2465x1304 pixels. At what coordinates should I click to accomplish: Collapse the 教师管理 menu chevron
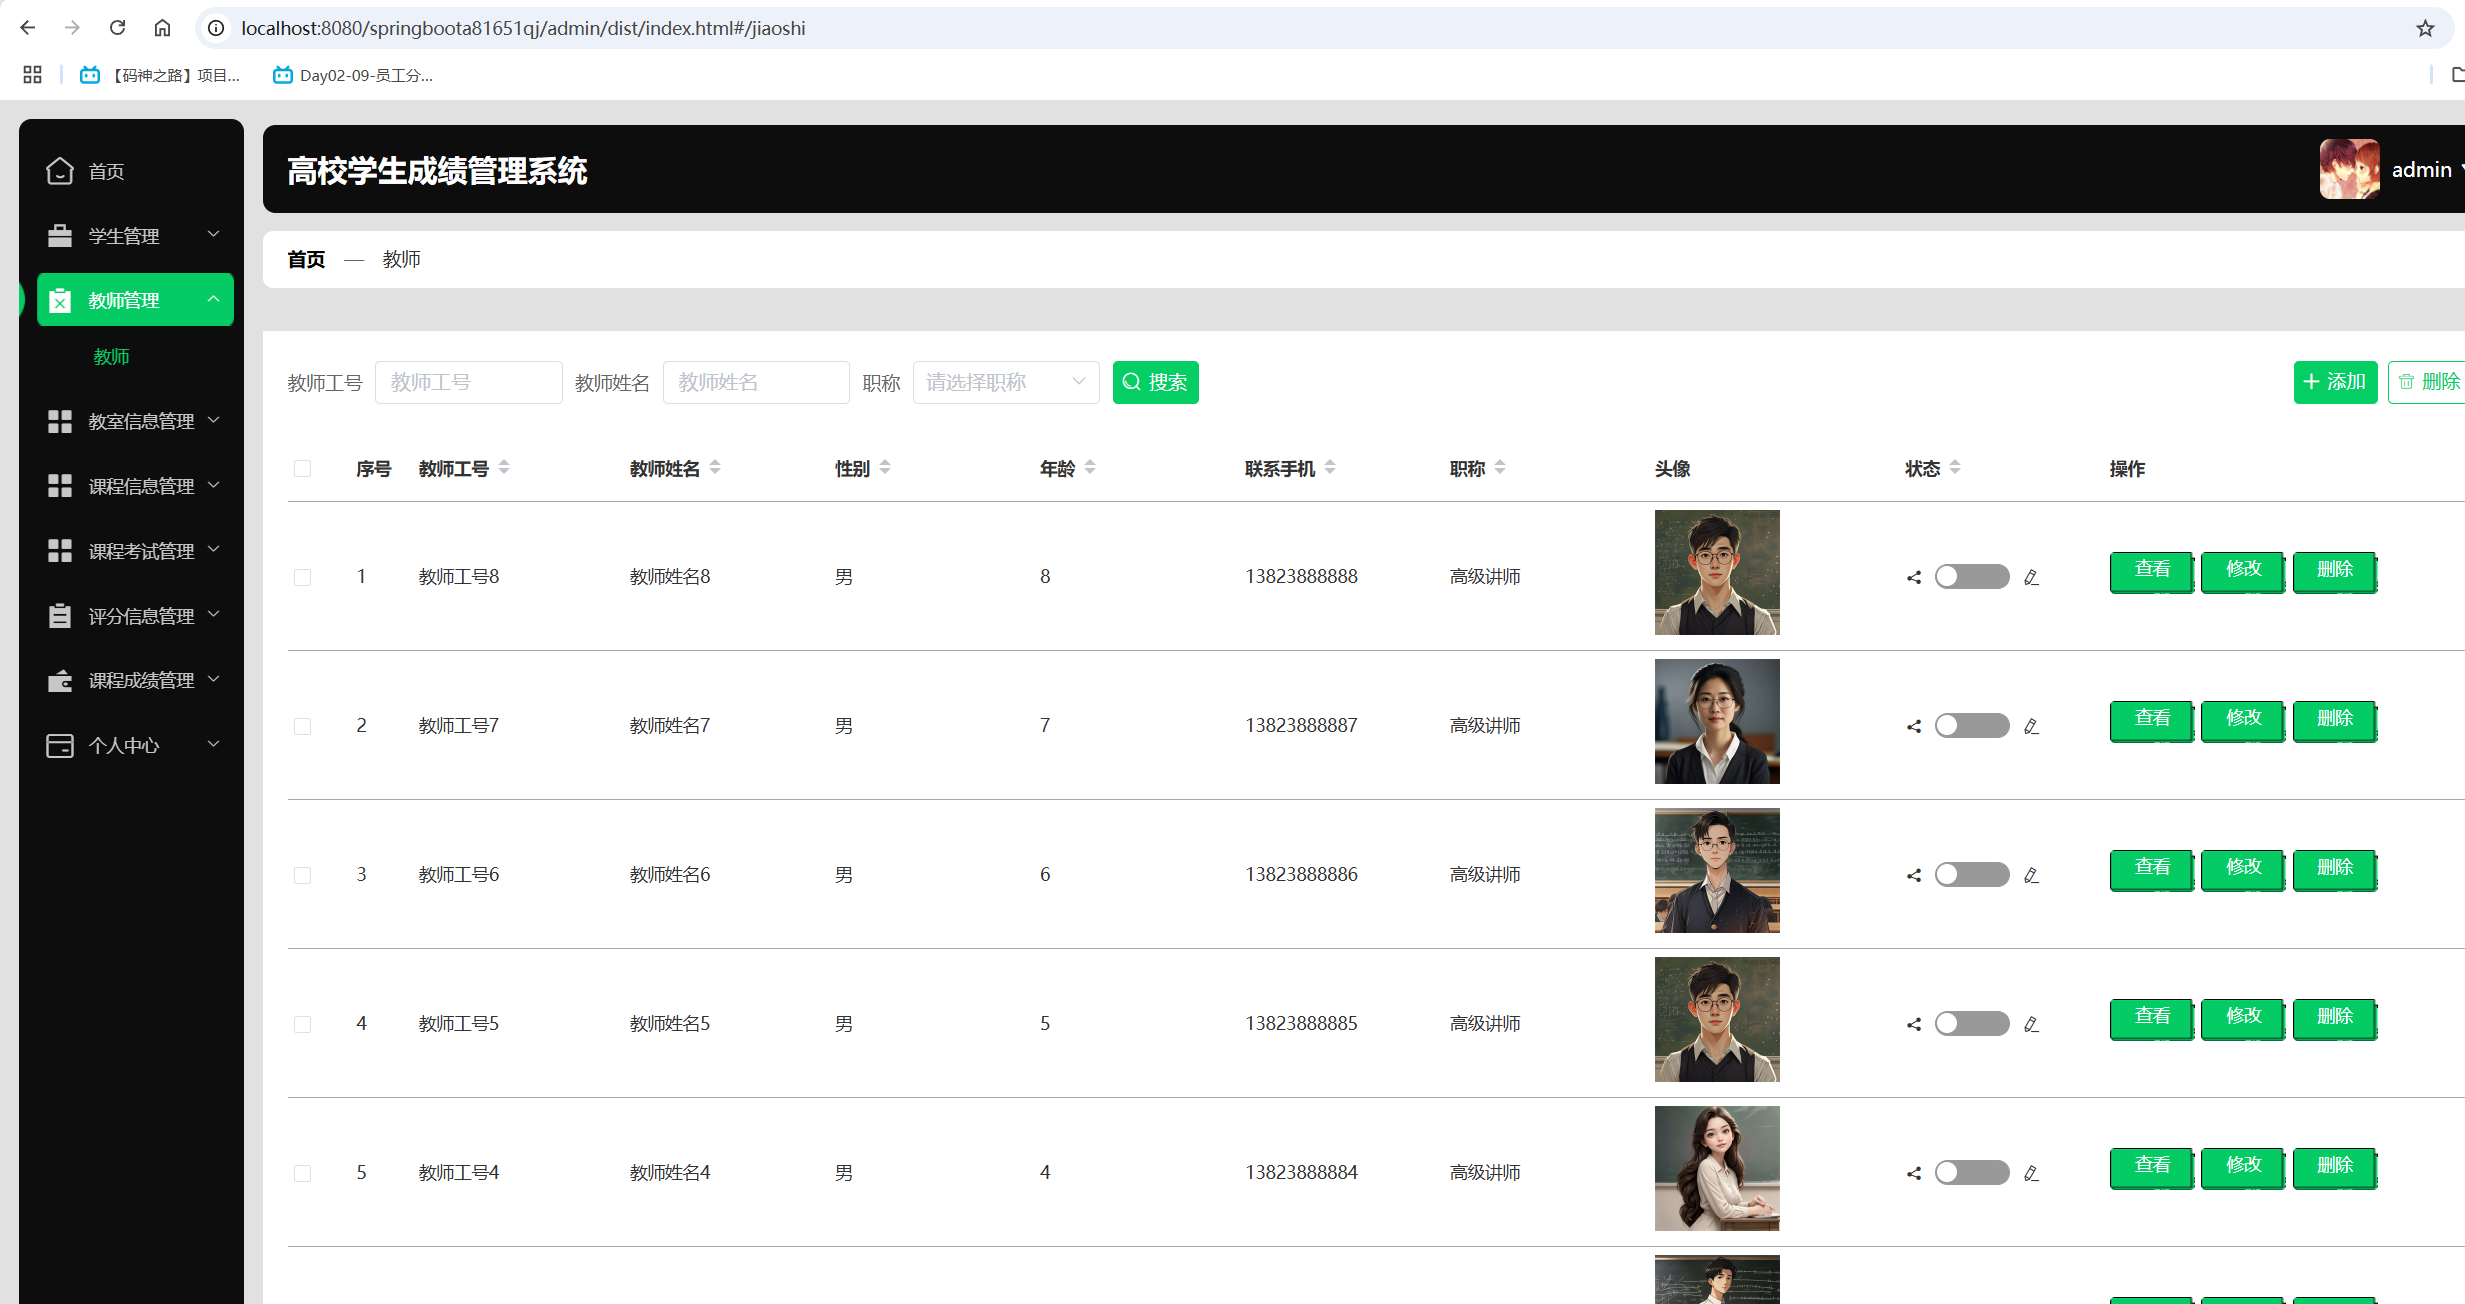tap(213, 299)
